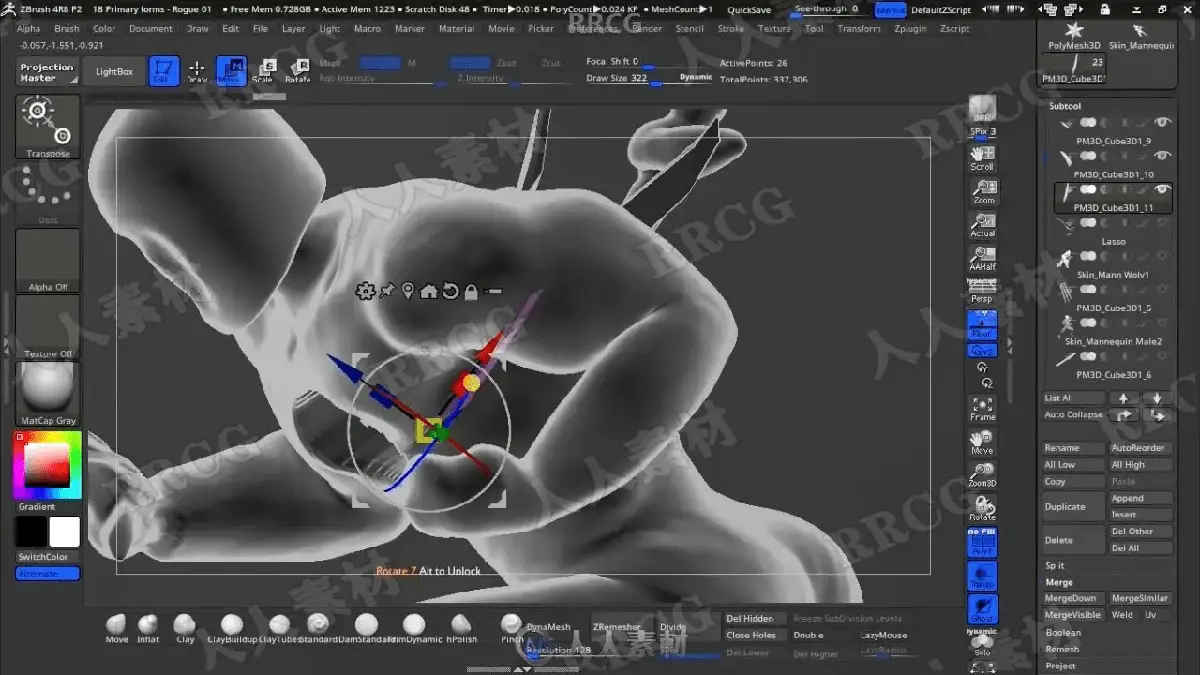This screenshot has width=1200, height=675.
Task: Click the Zoom canvas icon
Action: click(983, 192)
